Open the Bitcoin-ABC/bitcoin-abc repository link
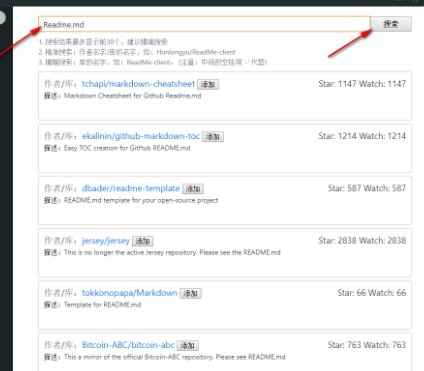Image resolution: width=424 pixels, height=371 pixels. coord(128,345)
